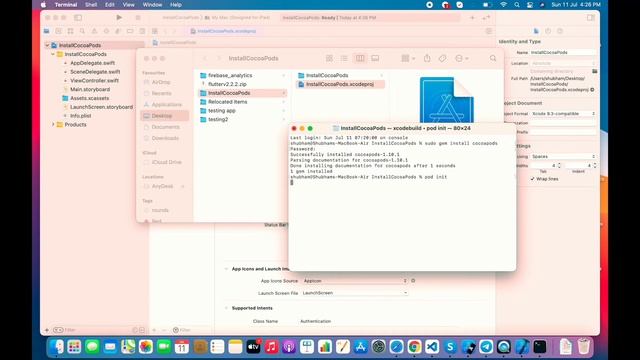Open the Window menu
Screen dimensions: 640x360
tap(152, 5)
